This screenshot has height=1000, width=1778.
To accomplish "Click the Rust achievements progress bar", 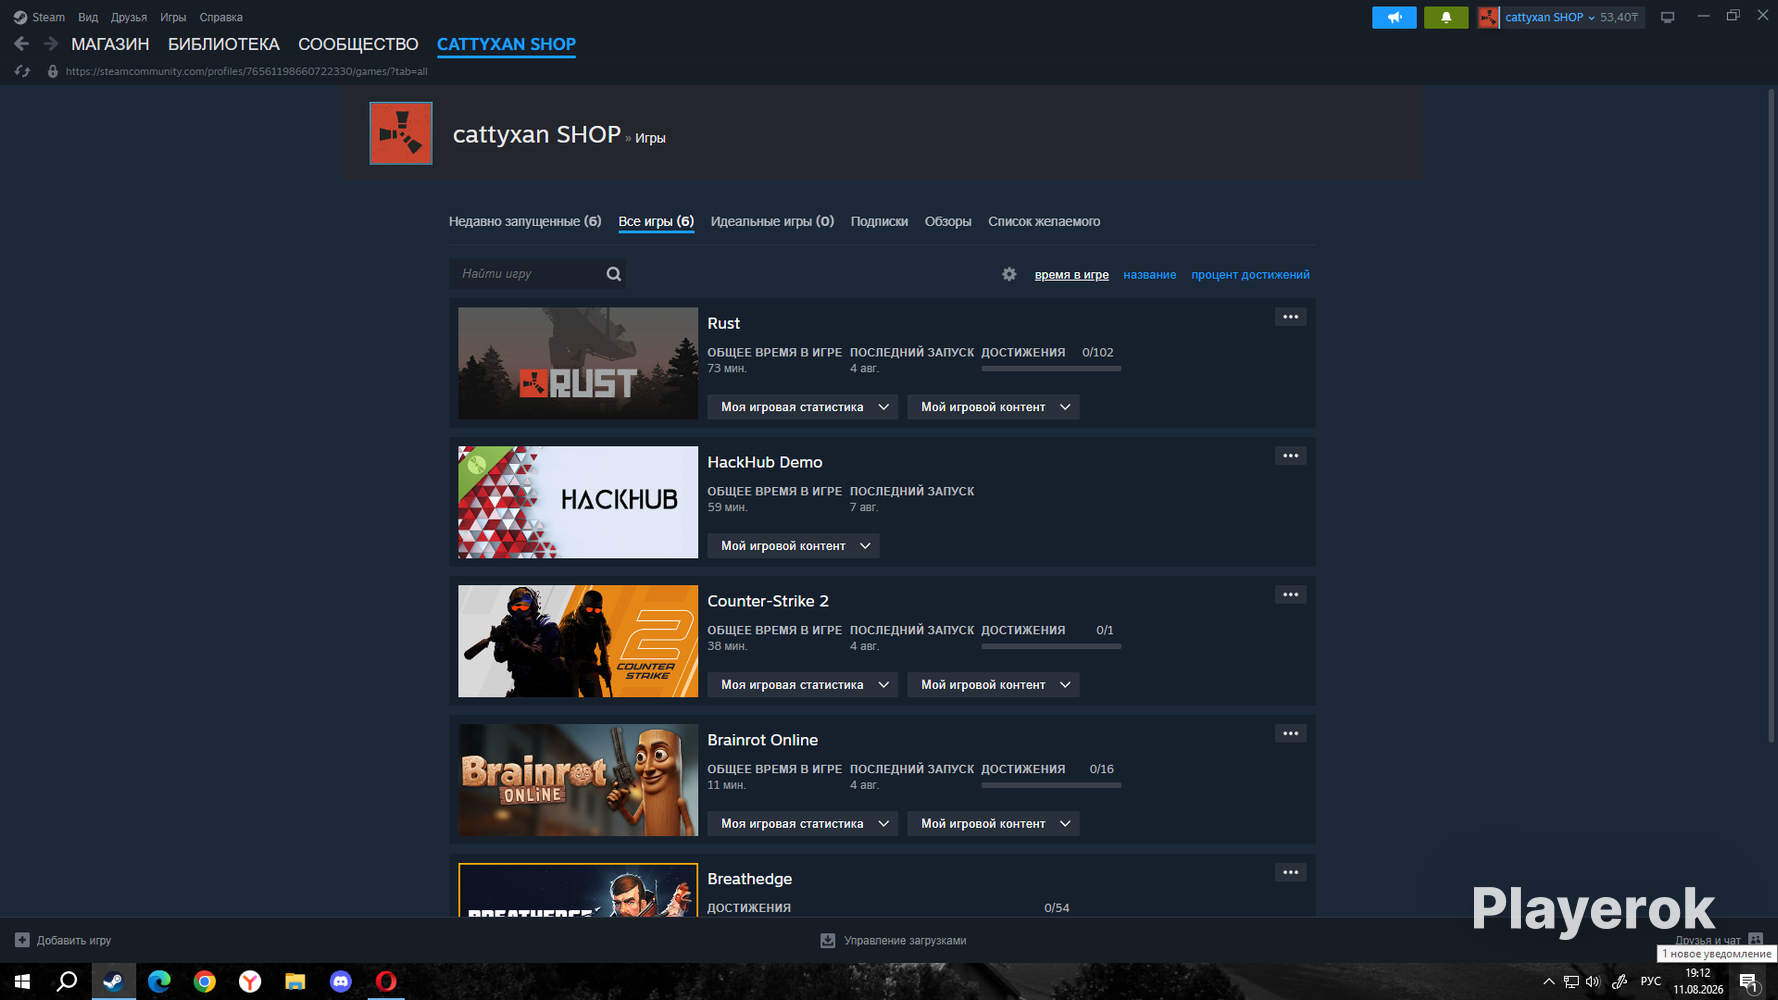I will point(1051,369).
